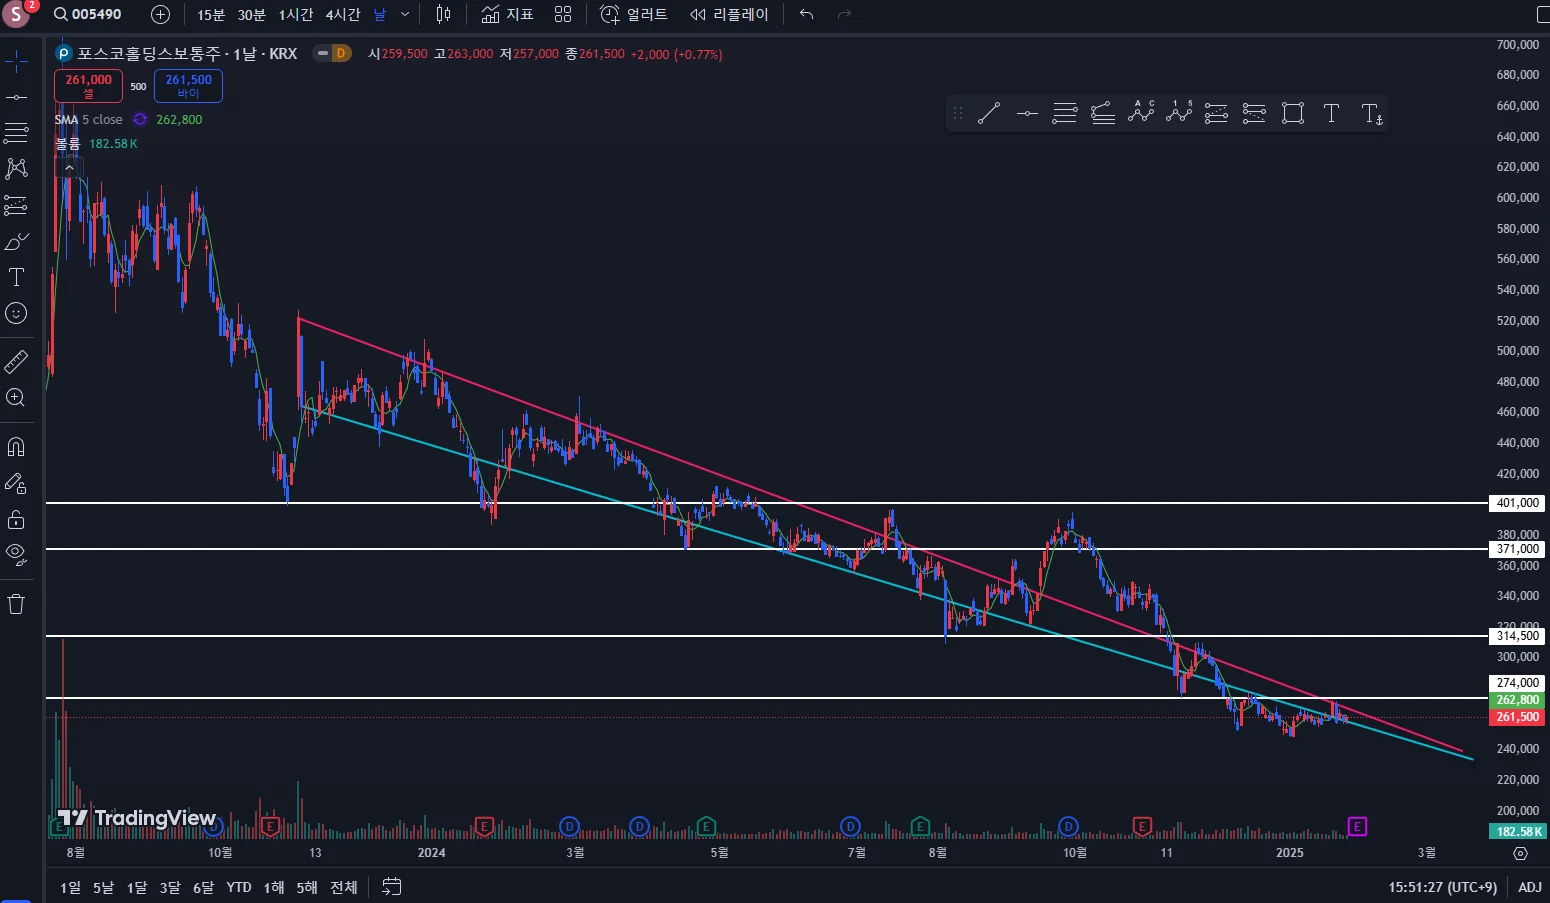Add a symbol to compare with plus icon
The image size is (1550, 903).
click(x=160, y=14)
